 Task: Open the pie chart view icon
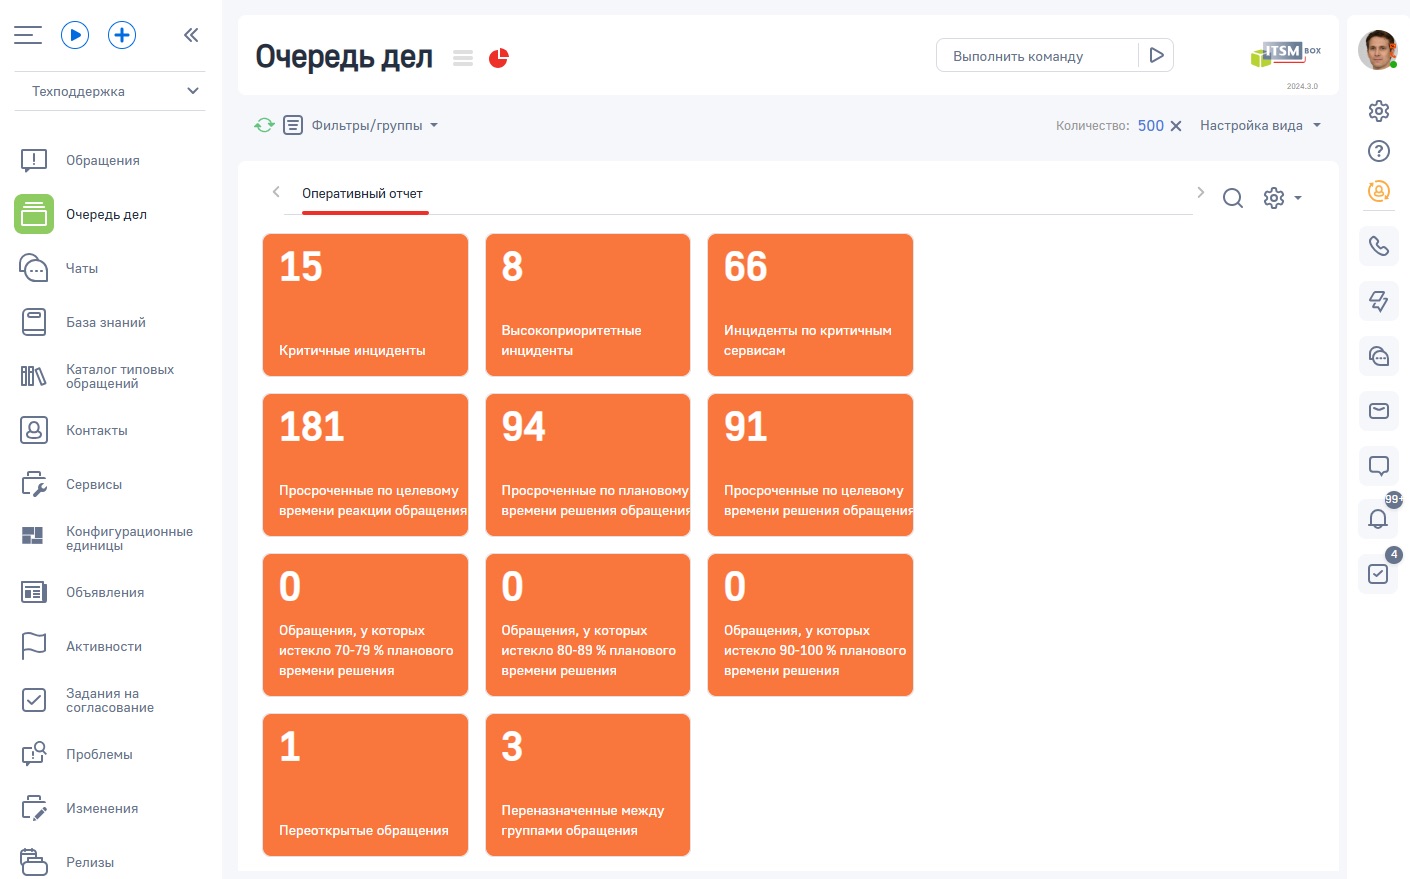pos(498,58)
